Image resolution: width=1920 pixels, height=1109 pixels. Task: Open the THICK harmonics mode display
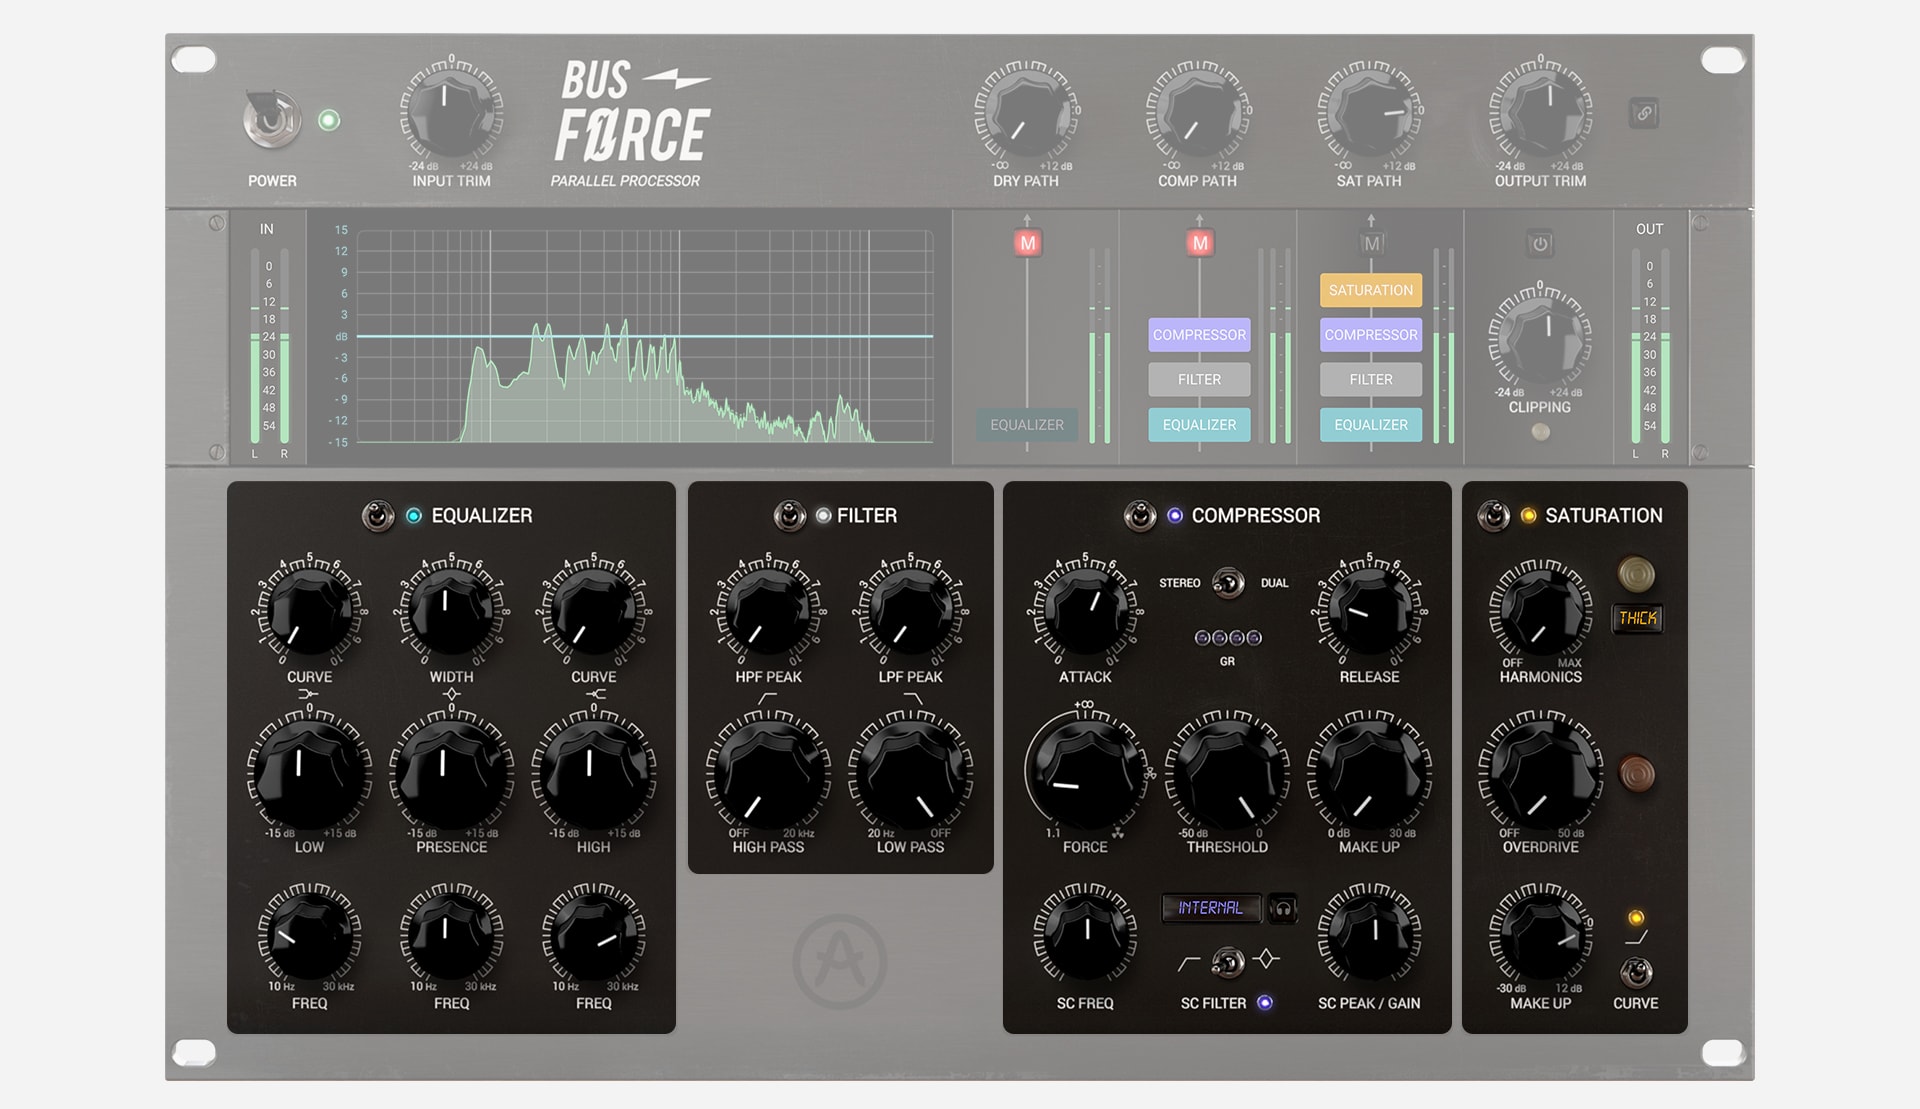[1638, 618]
